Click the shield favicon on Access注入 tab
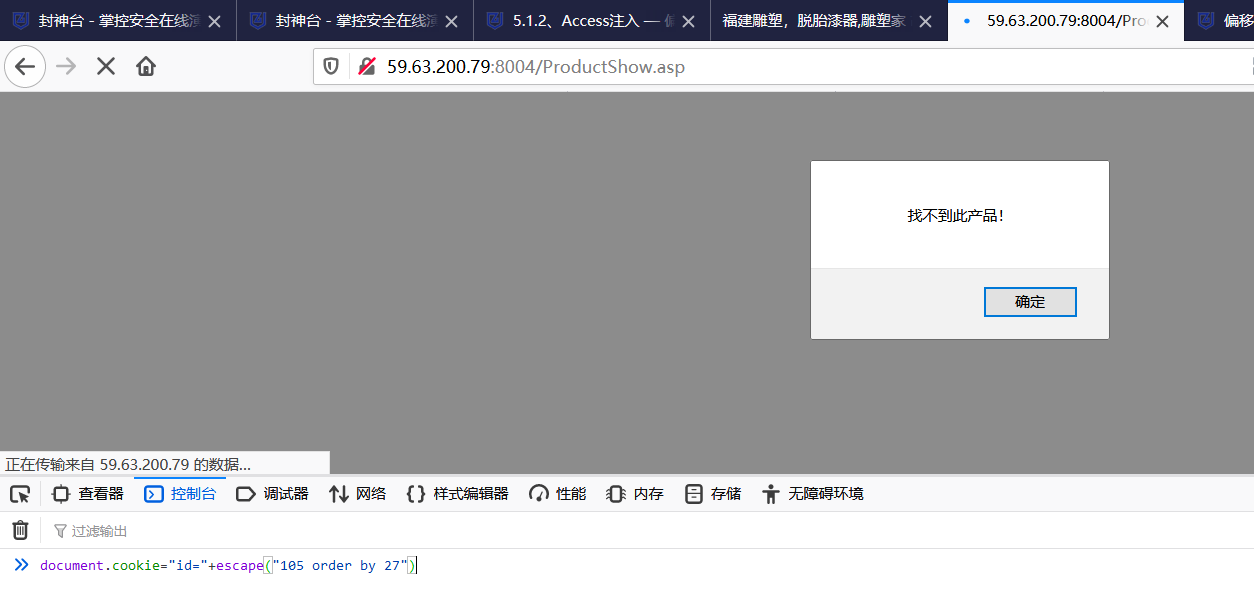 tap(494, 21)
